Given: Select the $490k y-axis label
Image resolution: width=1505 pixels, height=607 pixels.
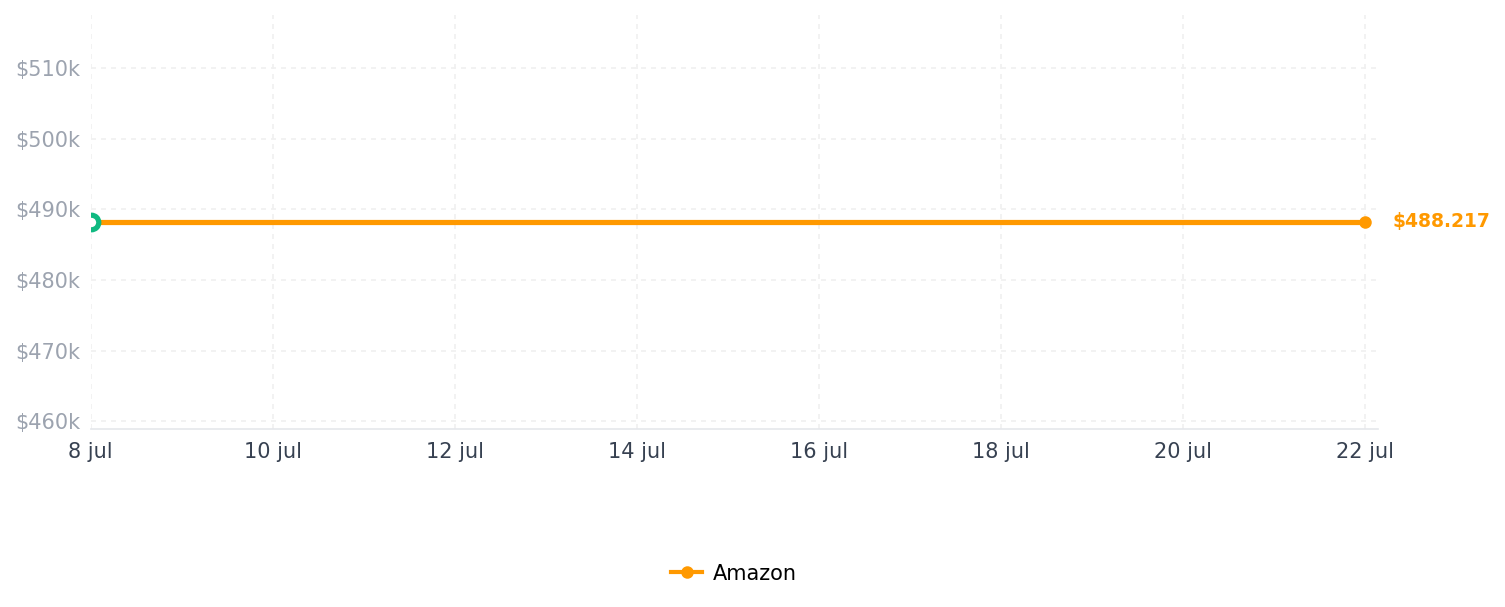Looking at the screenshot, I should coord(48,210).
